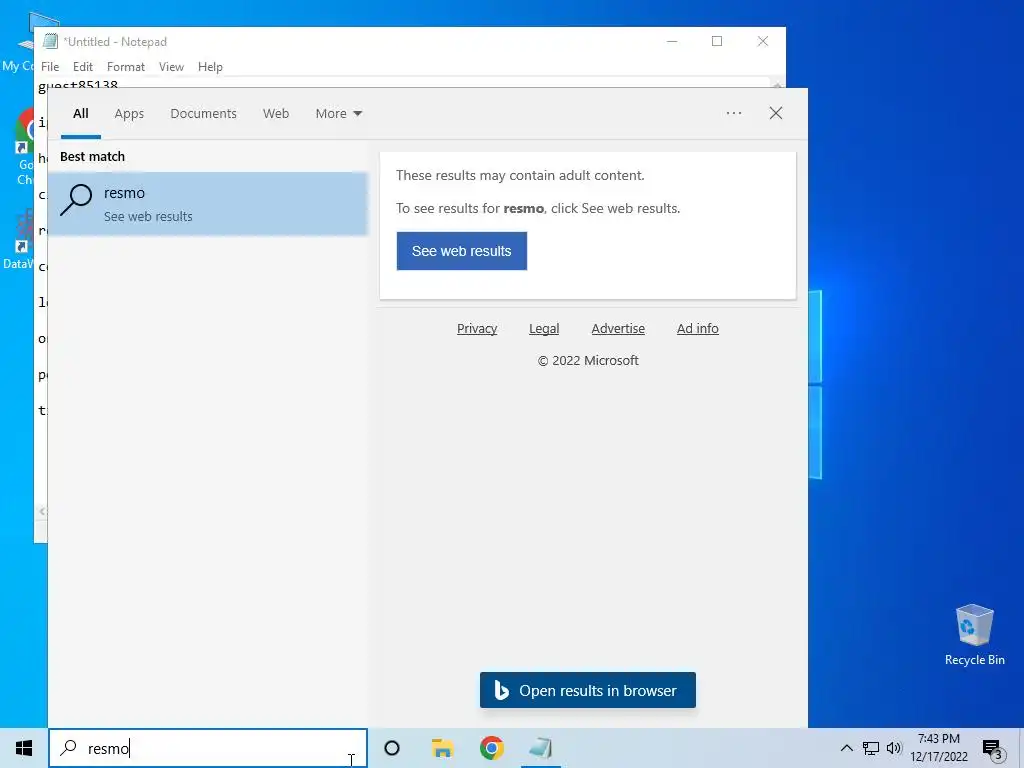Click the Best match heading text
Image resolution: width=1024 pixels, height=768 pixels.
(92, 157)
